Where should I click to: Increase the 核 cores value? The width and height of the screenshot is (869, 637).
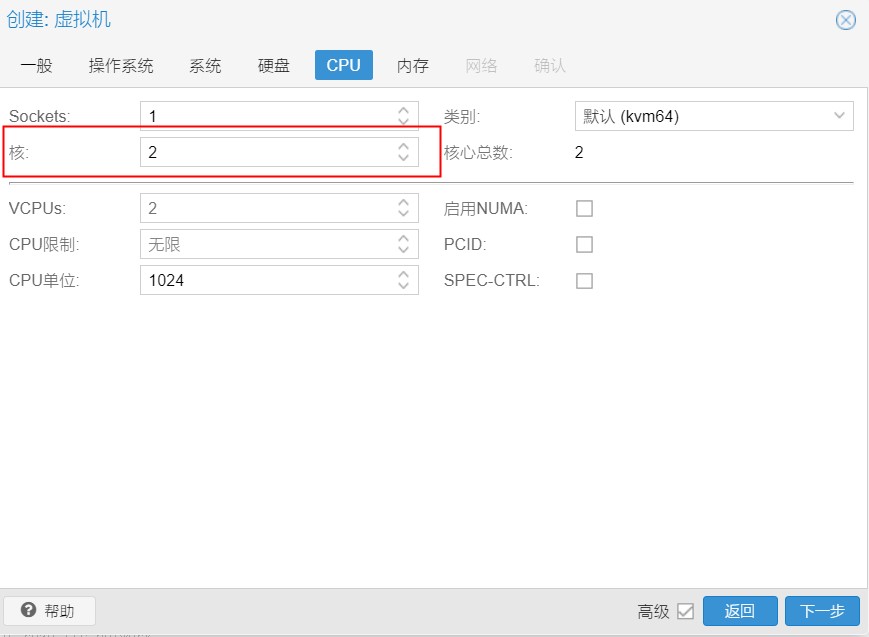click(x=403, y=146)
